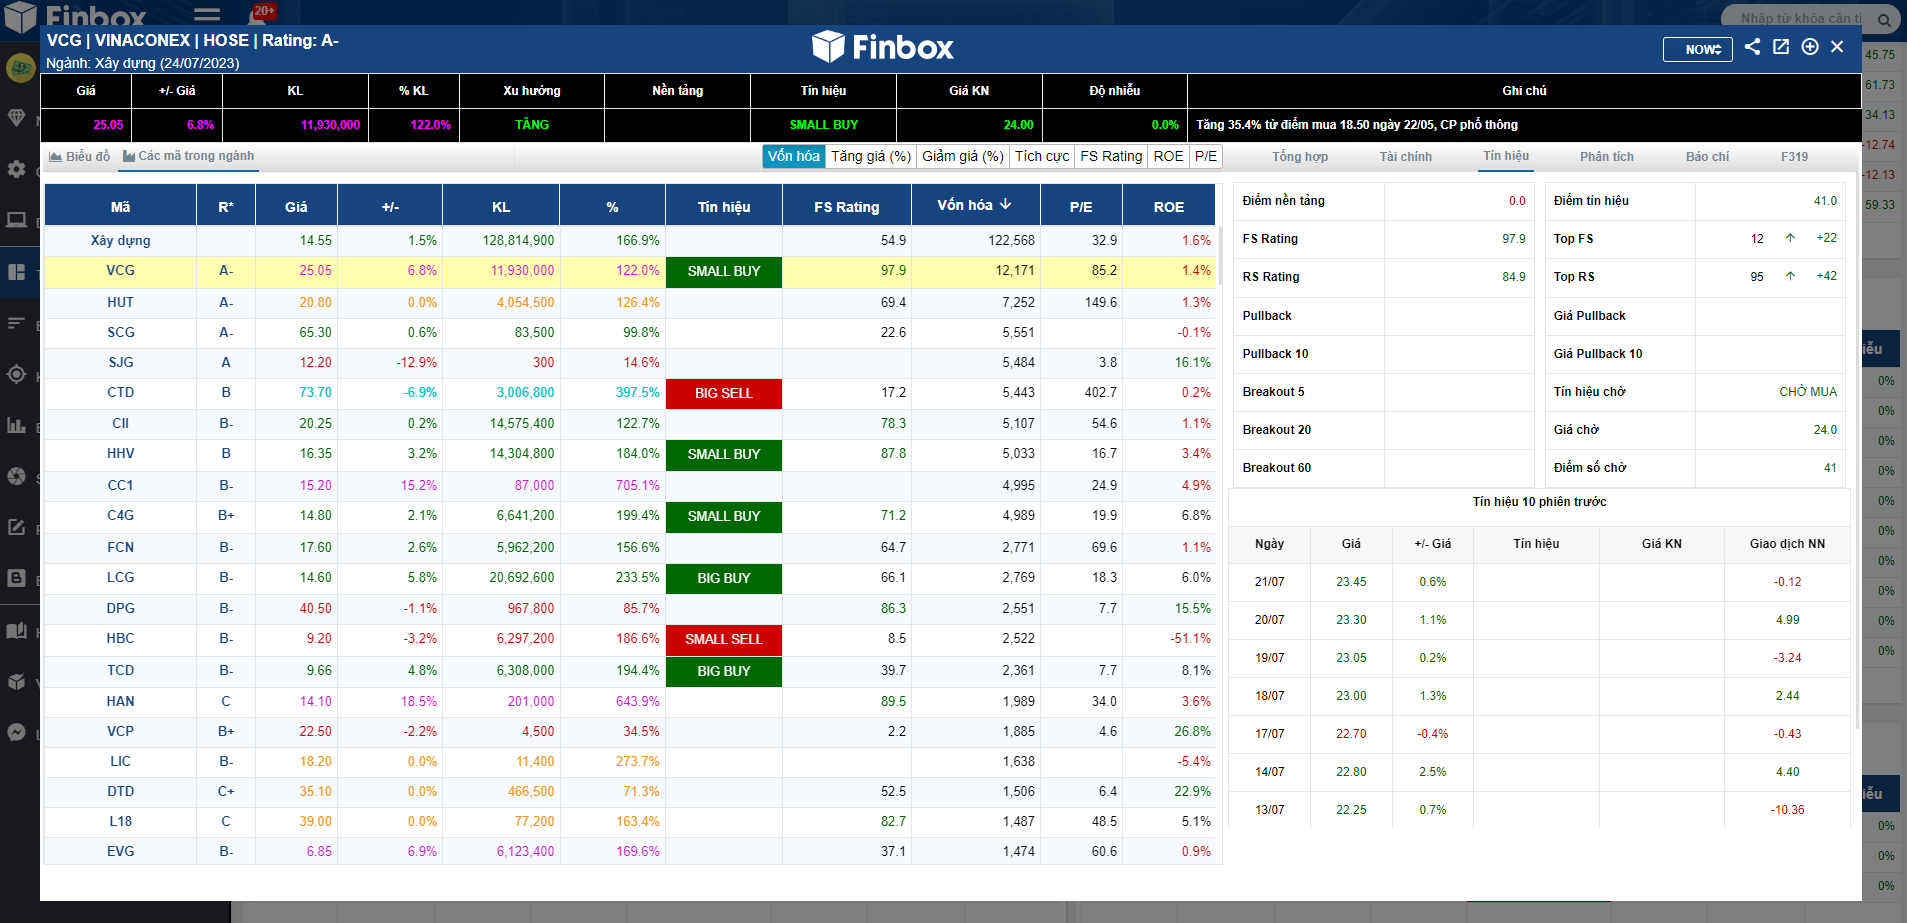Open notifications bell with 20+ badge
The height and width of the screenshot is (923, 1907).
click(259, 14)
